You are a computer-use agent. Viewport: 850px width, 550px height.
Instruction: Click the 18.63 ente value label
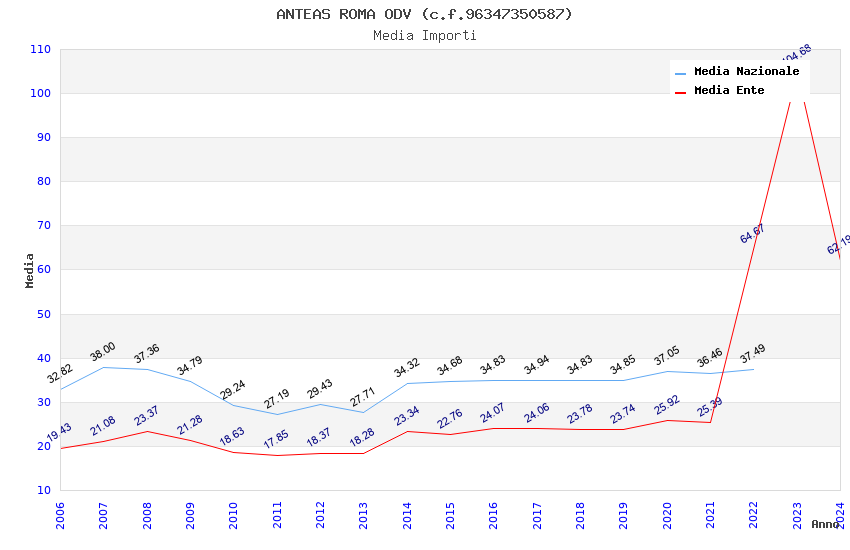[x=233, y=436]
